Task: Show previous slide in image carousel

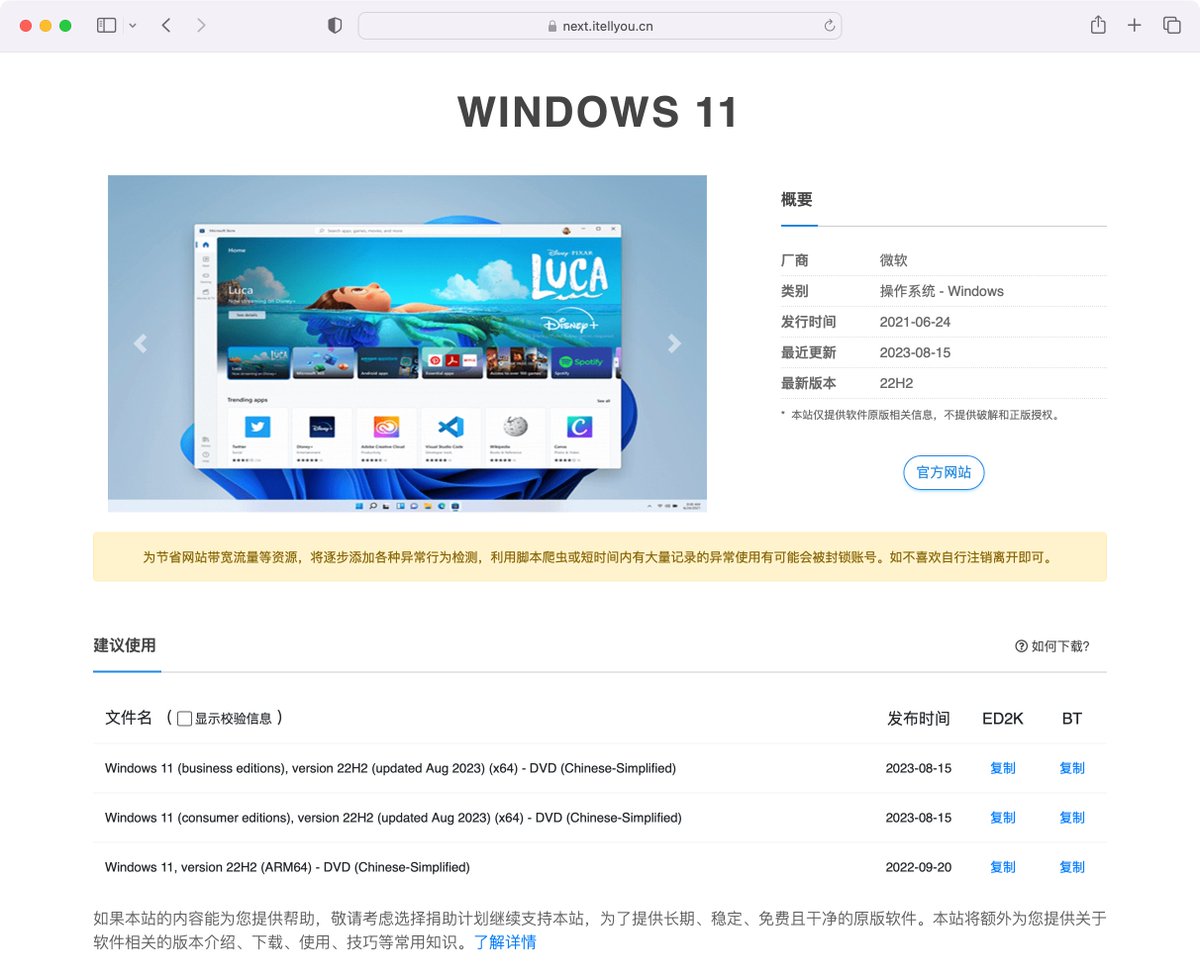Action: tap(140, 344)
